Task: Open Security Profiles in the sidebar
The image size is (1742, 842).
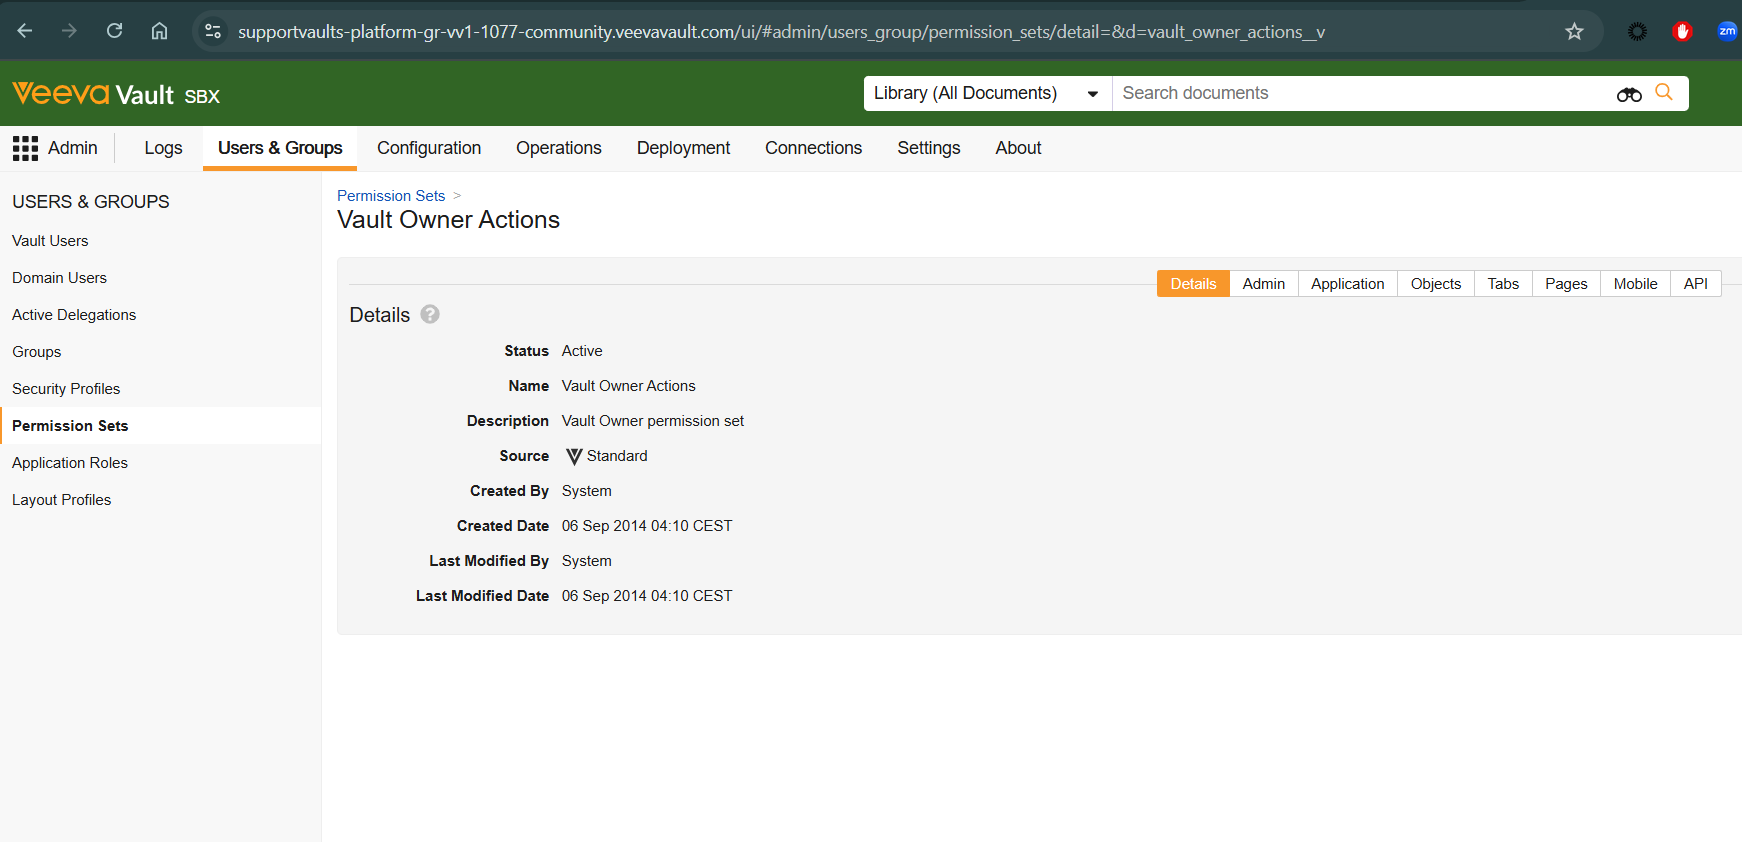Action: click(x=66, y=389)
